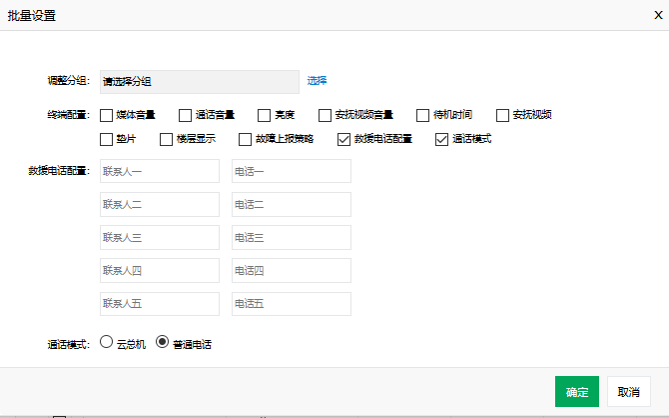Screen dimensions: 669x418
Task: Uncheck the 通话模式 checkbox
Action: pyautogui.click(x=442, y=139)
